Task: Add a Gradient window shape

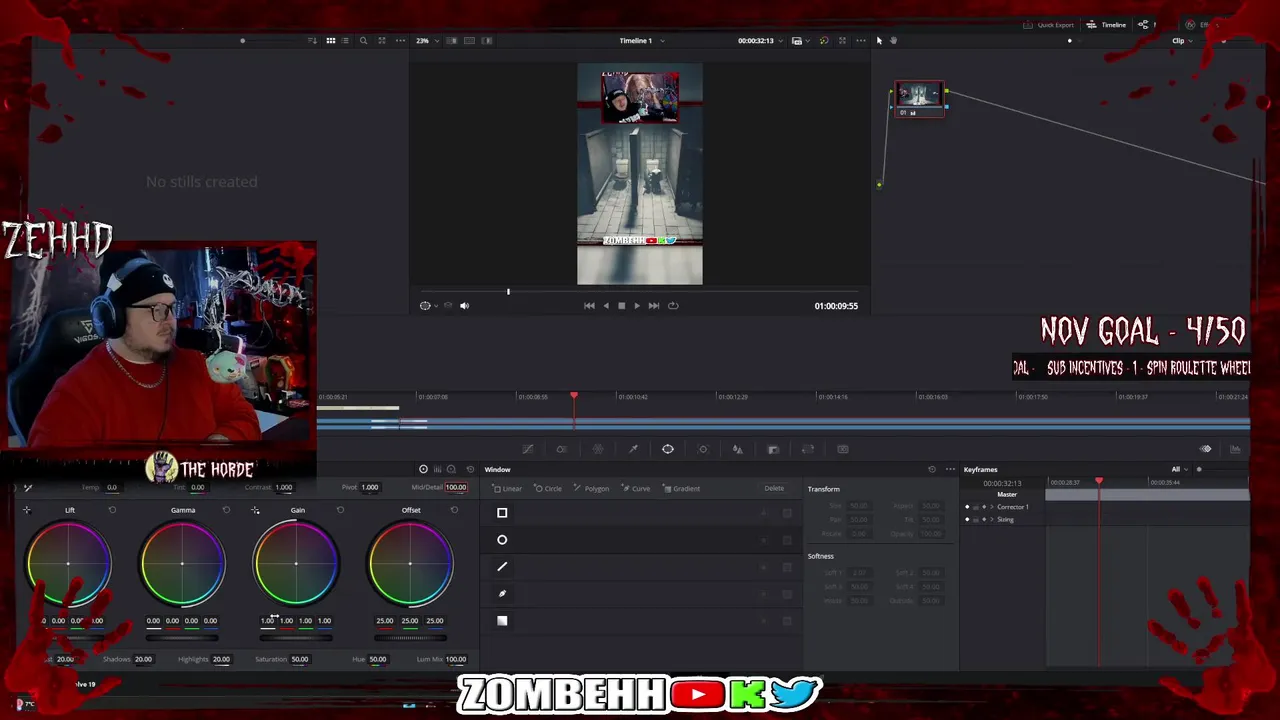Action: coord(681,488)
